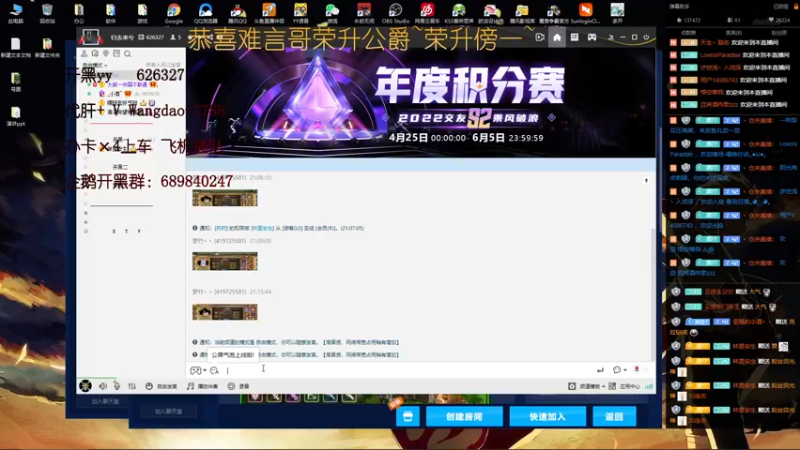Send message with the enter arrow icon
This screenshot has width=800, height=450.
coord(600,370)
